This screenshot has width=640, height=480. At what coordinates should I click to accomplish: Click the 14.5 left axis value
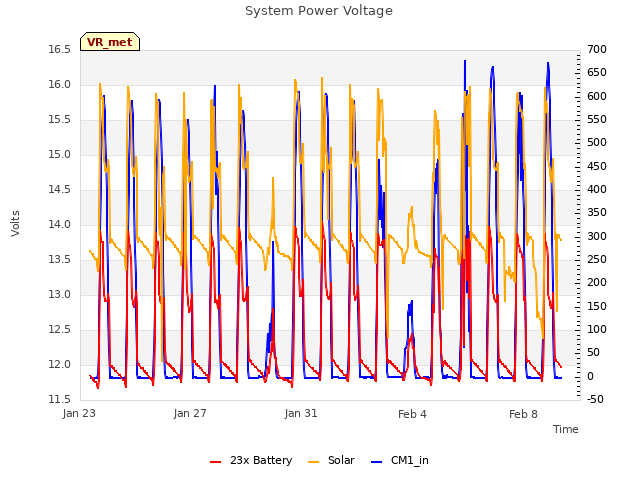pyautogui.click(x=60, y=190)
